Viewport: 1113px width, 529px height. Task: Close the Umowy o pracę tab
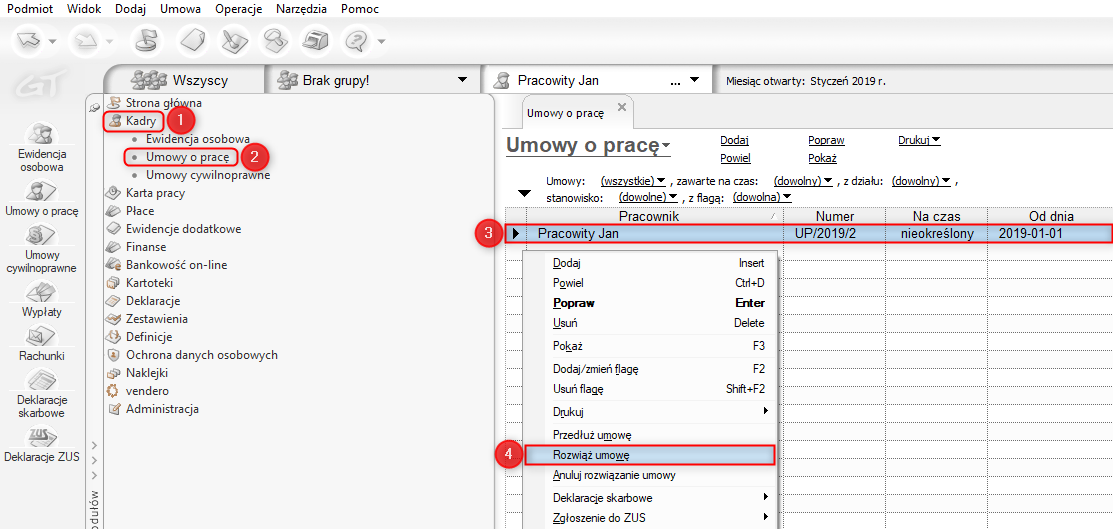pos(621,107)
